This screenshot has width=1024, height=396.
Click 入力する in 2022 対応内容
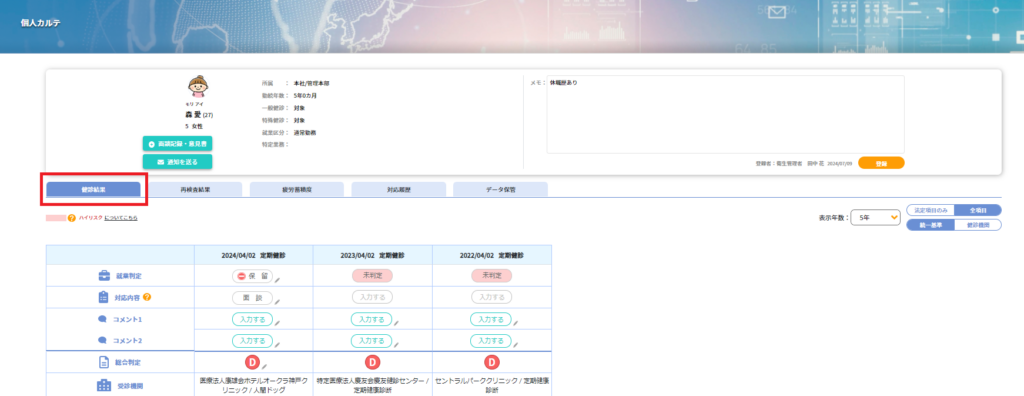[x=491, y=297]
